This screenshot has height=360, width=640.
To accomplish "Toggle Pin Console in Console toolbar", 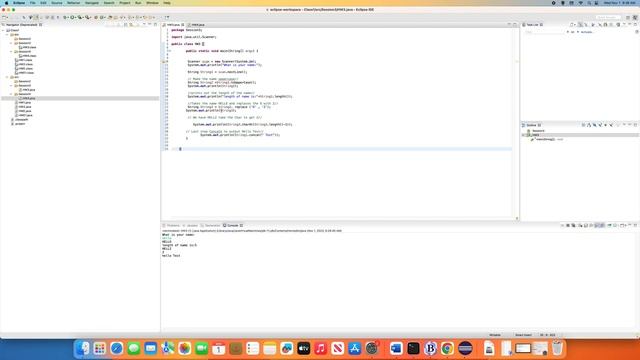I will [609, 225].
